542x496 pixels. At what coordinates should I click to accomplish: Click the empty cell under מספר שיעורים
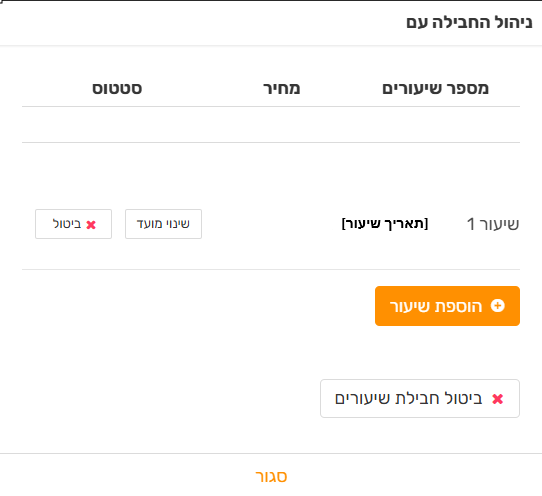[x=436, y=124]
